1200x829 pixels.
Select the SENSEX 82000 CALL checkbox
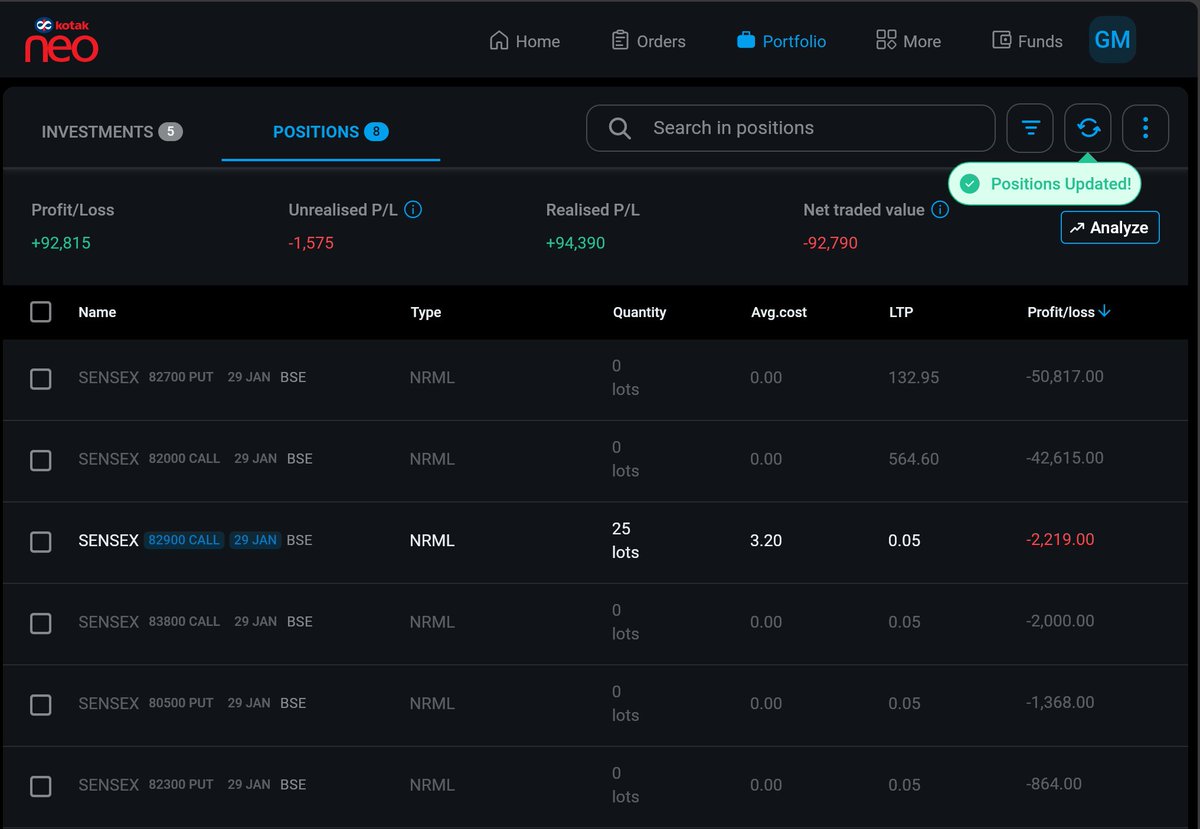point(41,460)
